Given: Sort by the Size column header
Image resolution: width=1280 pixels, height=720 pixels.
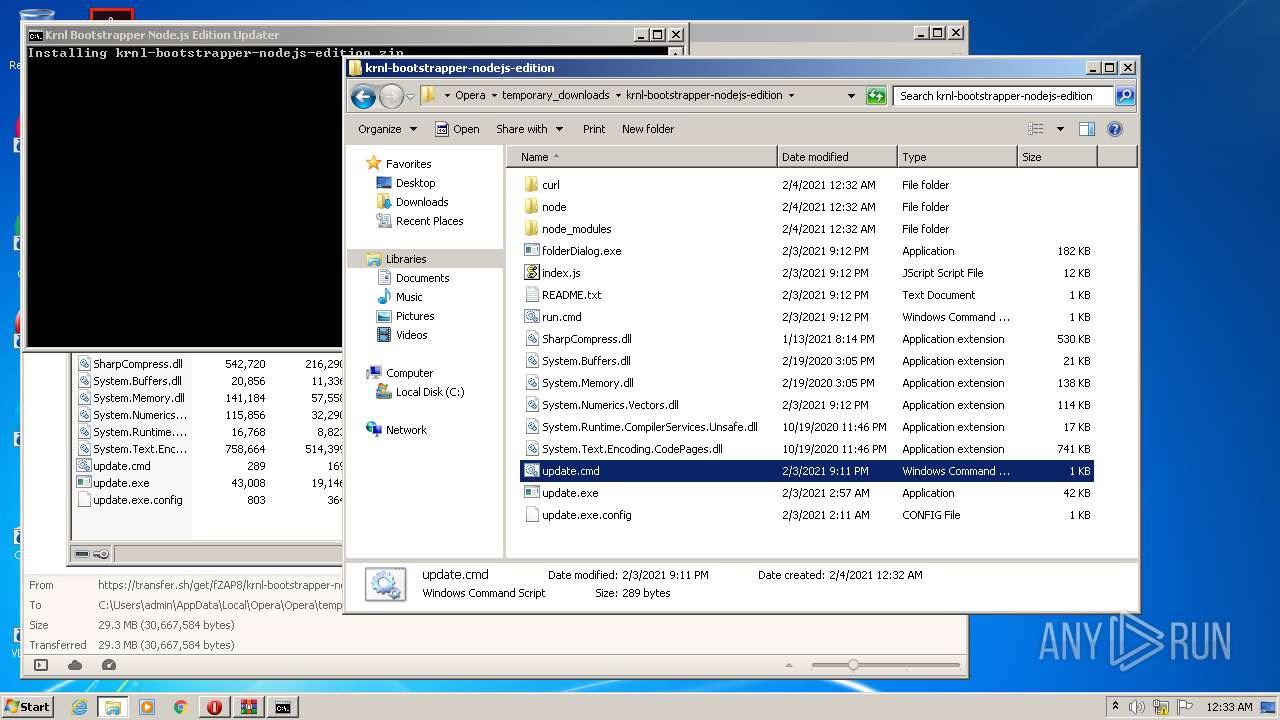Looking at the screenshot, I should [x=1057, y=157].
